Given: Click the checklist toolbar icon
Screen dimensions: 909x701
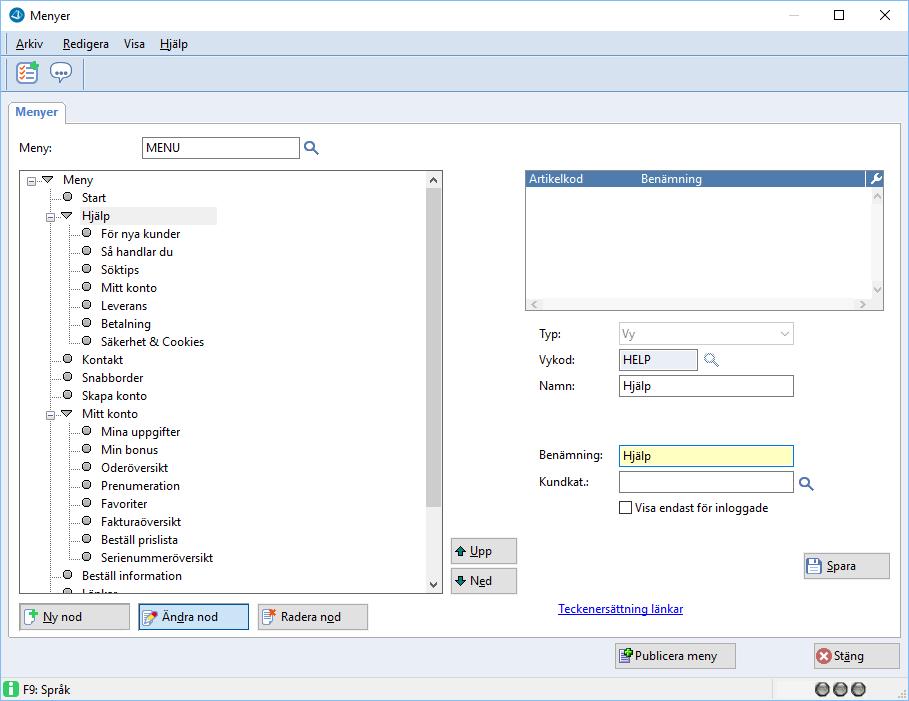Looking at the screenshot, I should pos(27,73).
